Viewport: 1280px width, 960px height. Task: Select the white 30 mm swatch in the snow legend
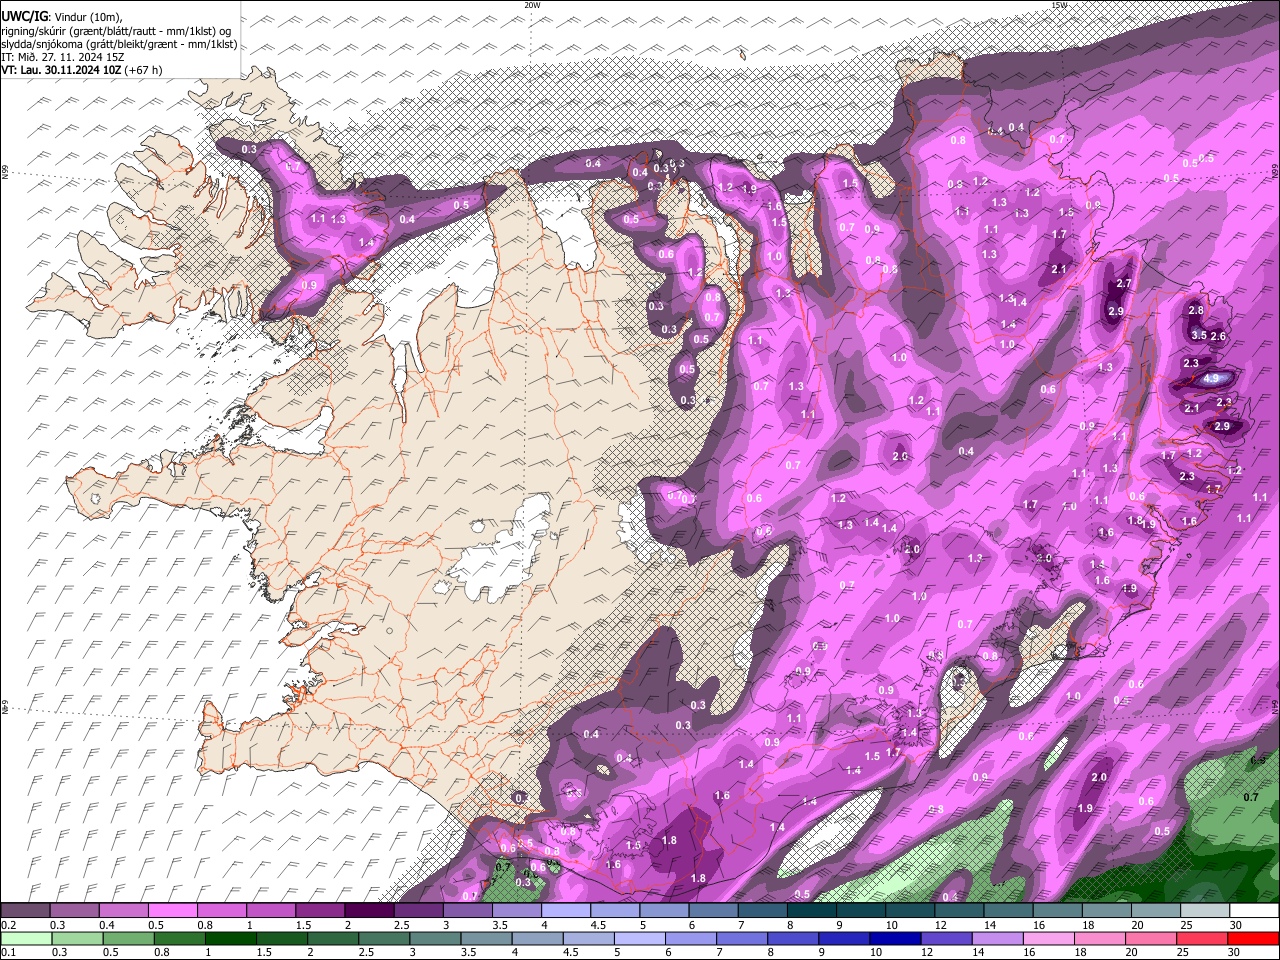pos(1254,911)
